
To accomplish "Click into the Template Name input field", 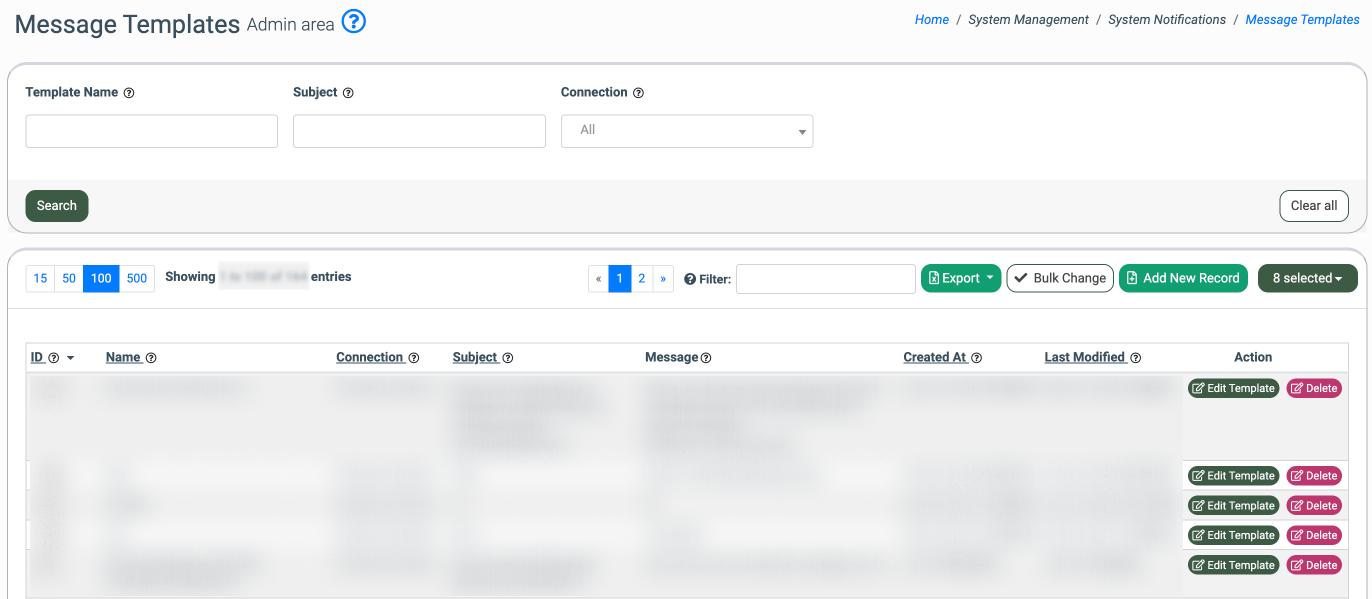I will (x=151, y=131).
